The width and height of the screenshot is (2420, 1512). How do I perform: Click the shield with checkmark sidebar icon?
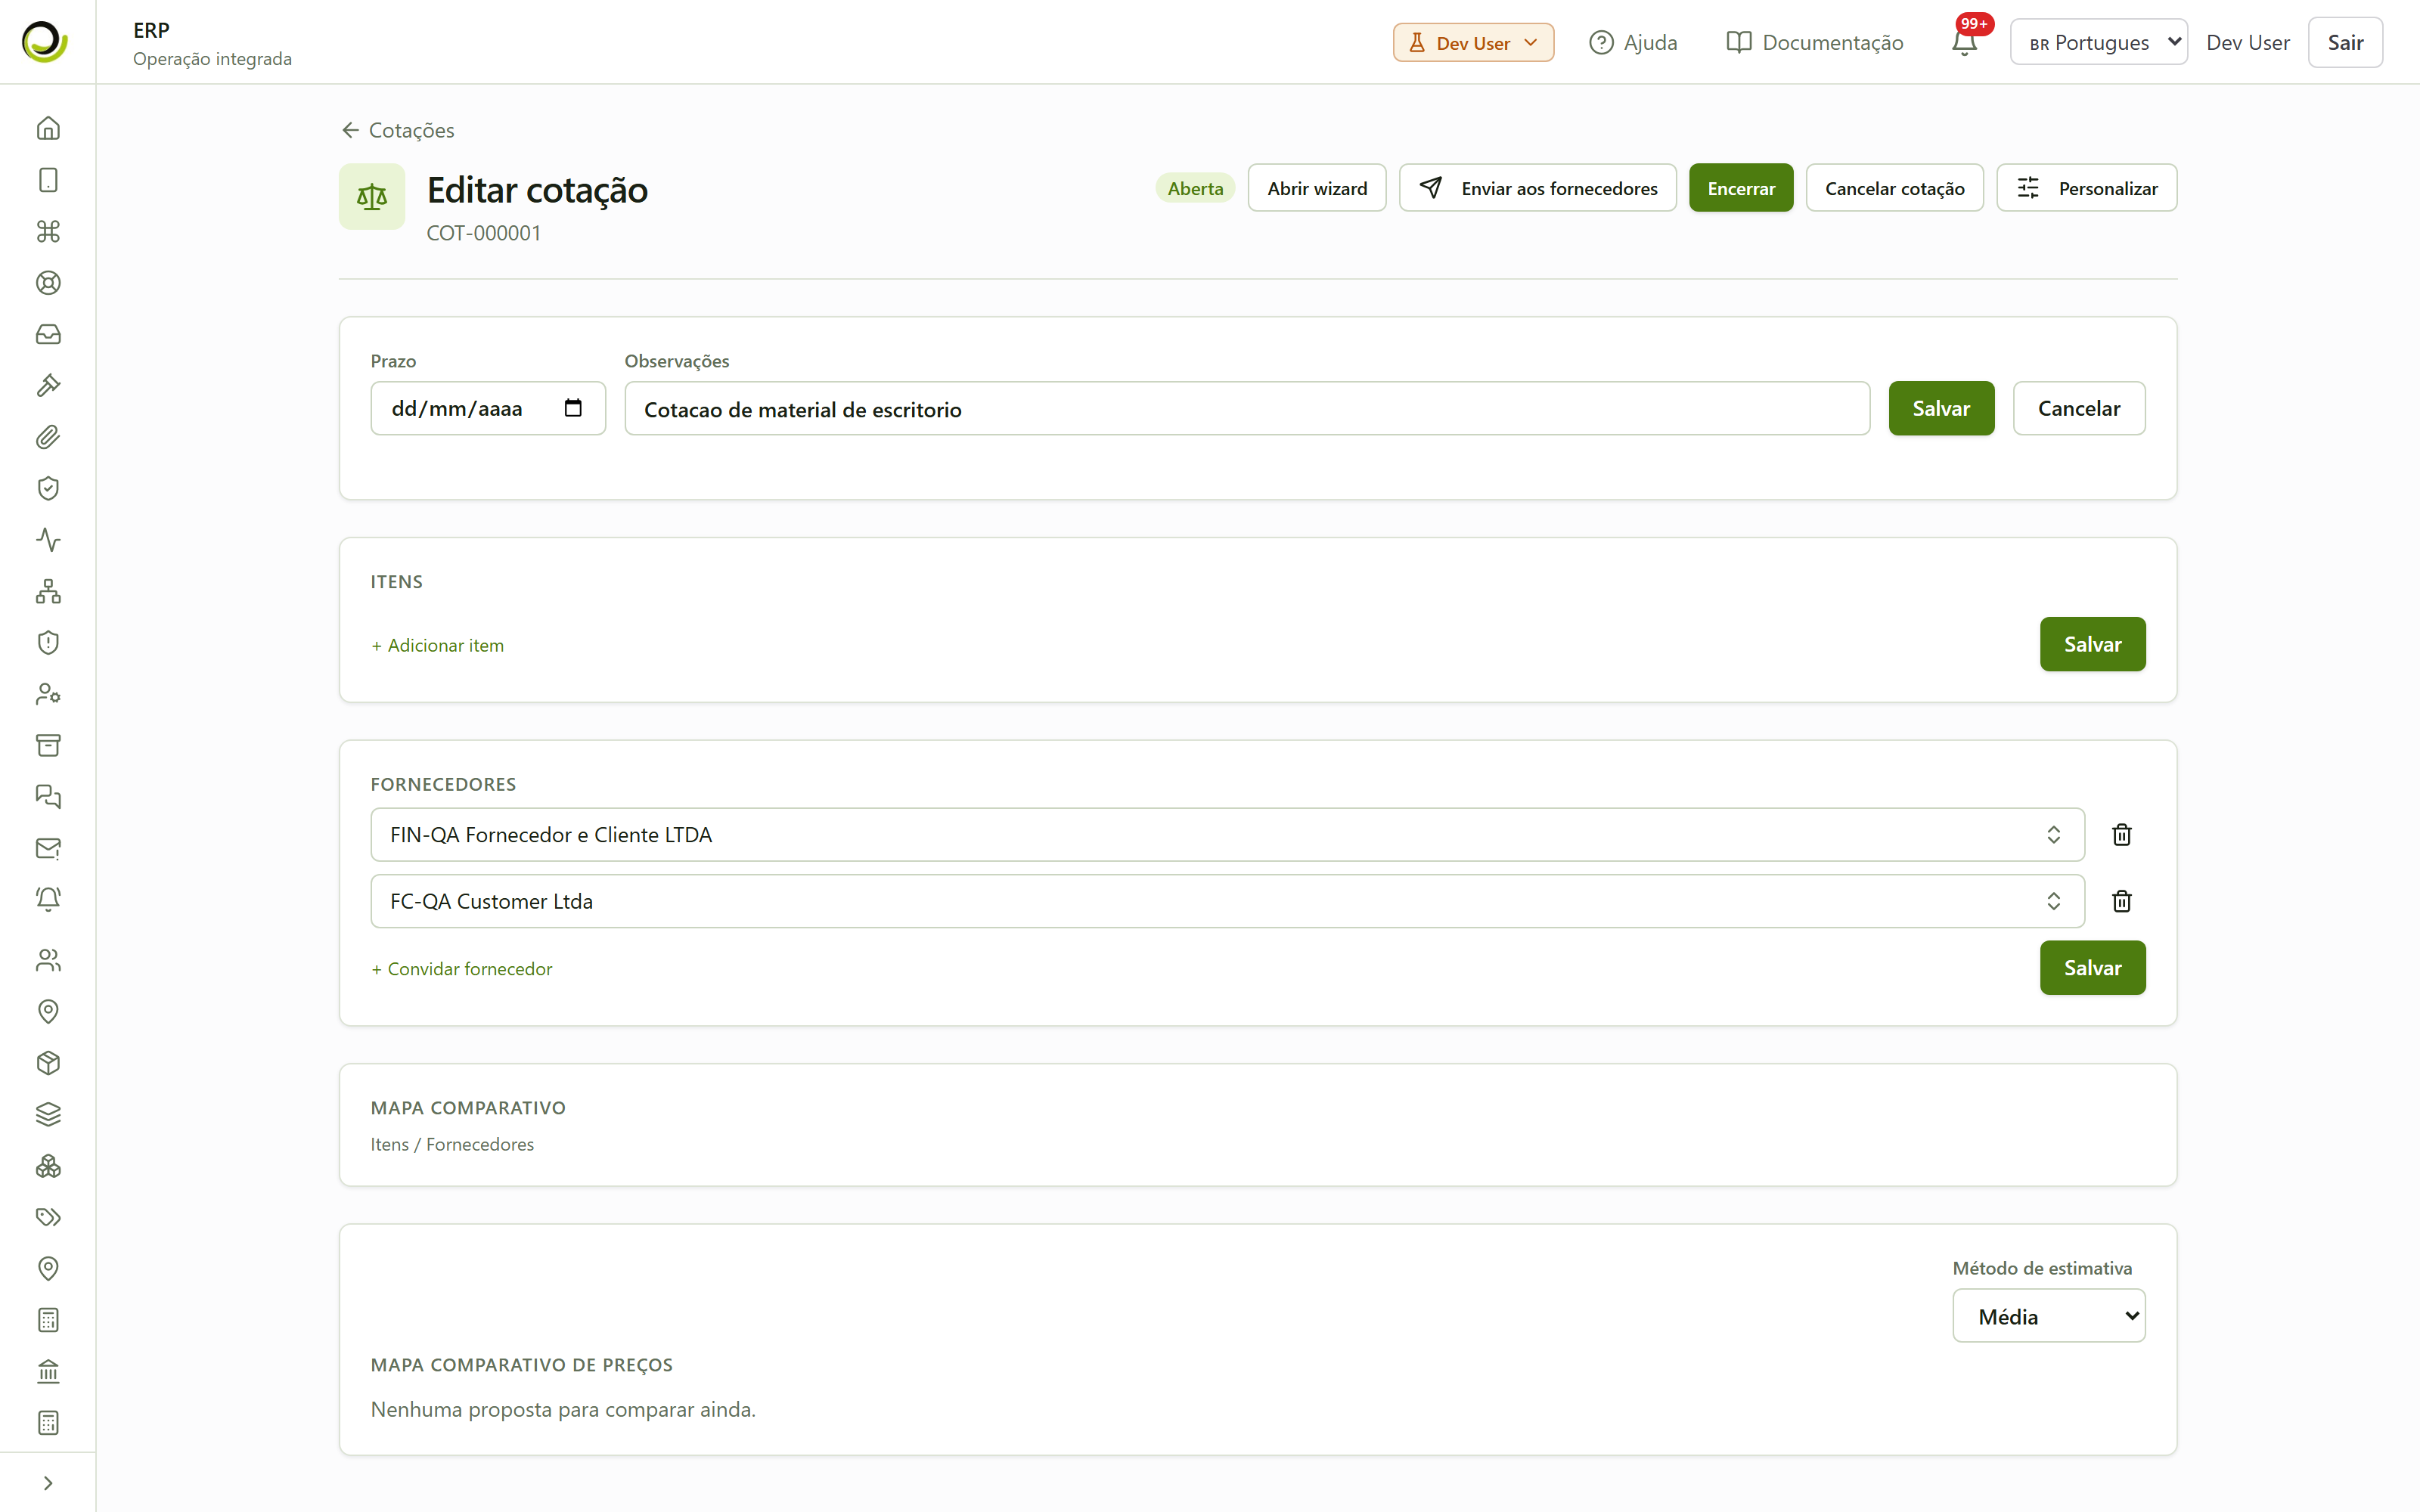[x=48, y=488]
